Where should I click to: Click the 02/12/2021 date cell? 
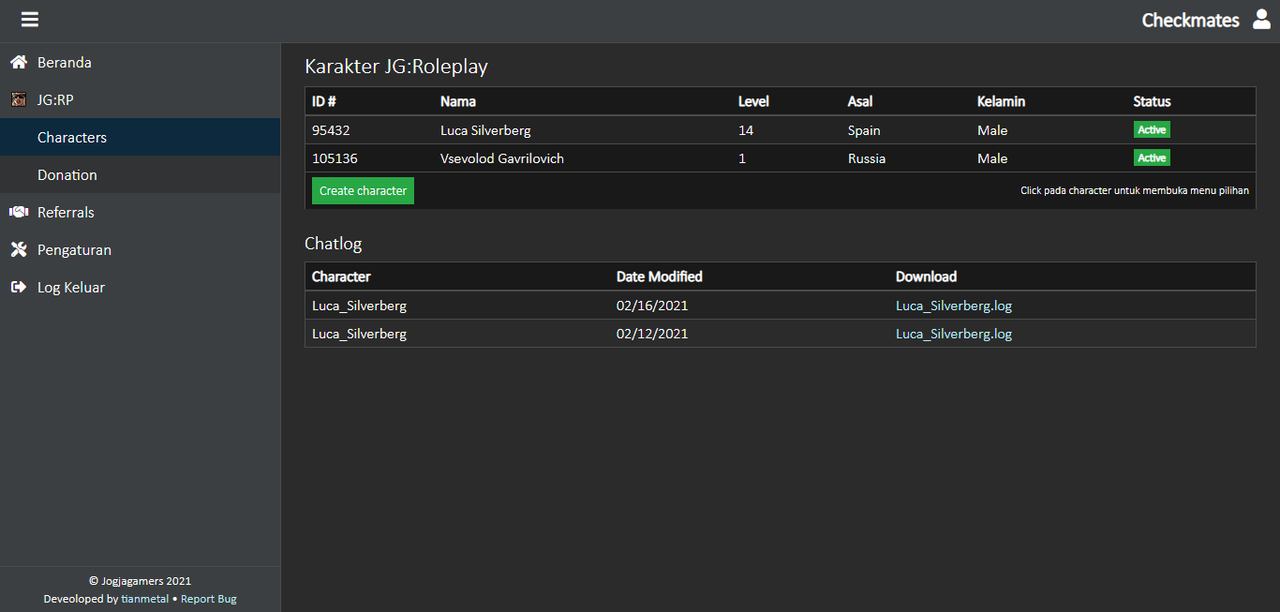click(652, 334)
